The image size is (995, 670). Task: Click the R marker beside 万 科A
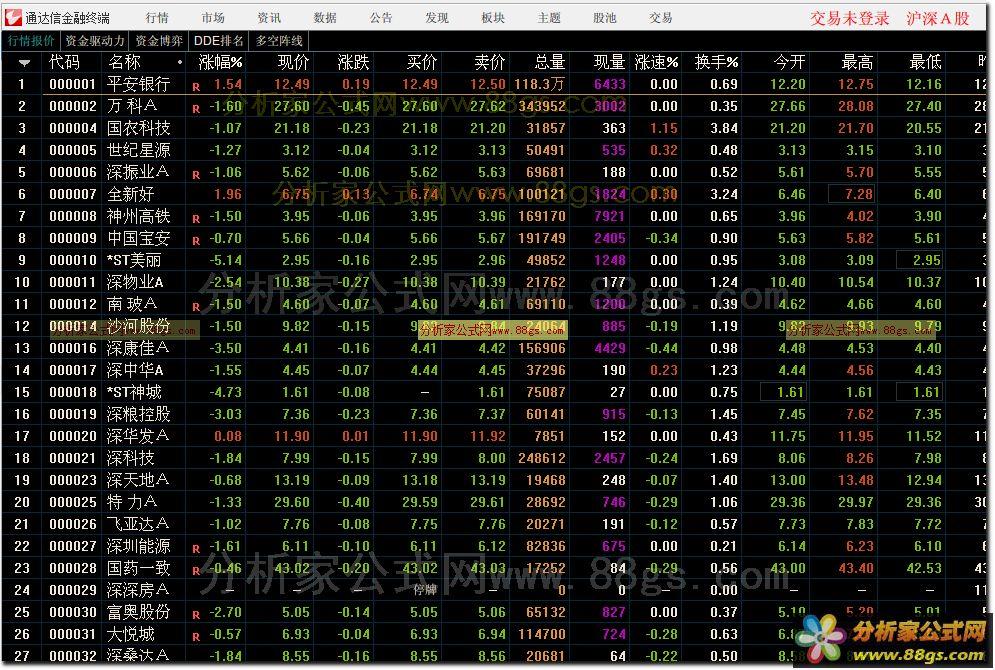coord(196,109)
